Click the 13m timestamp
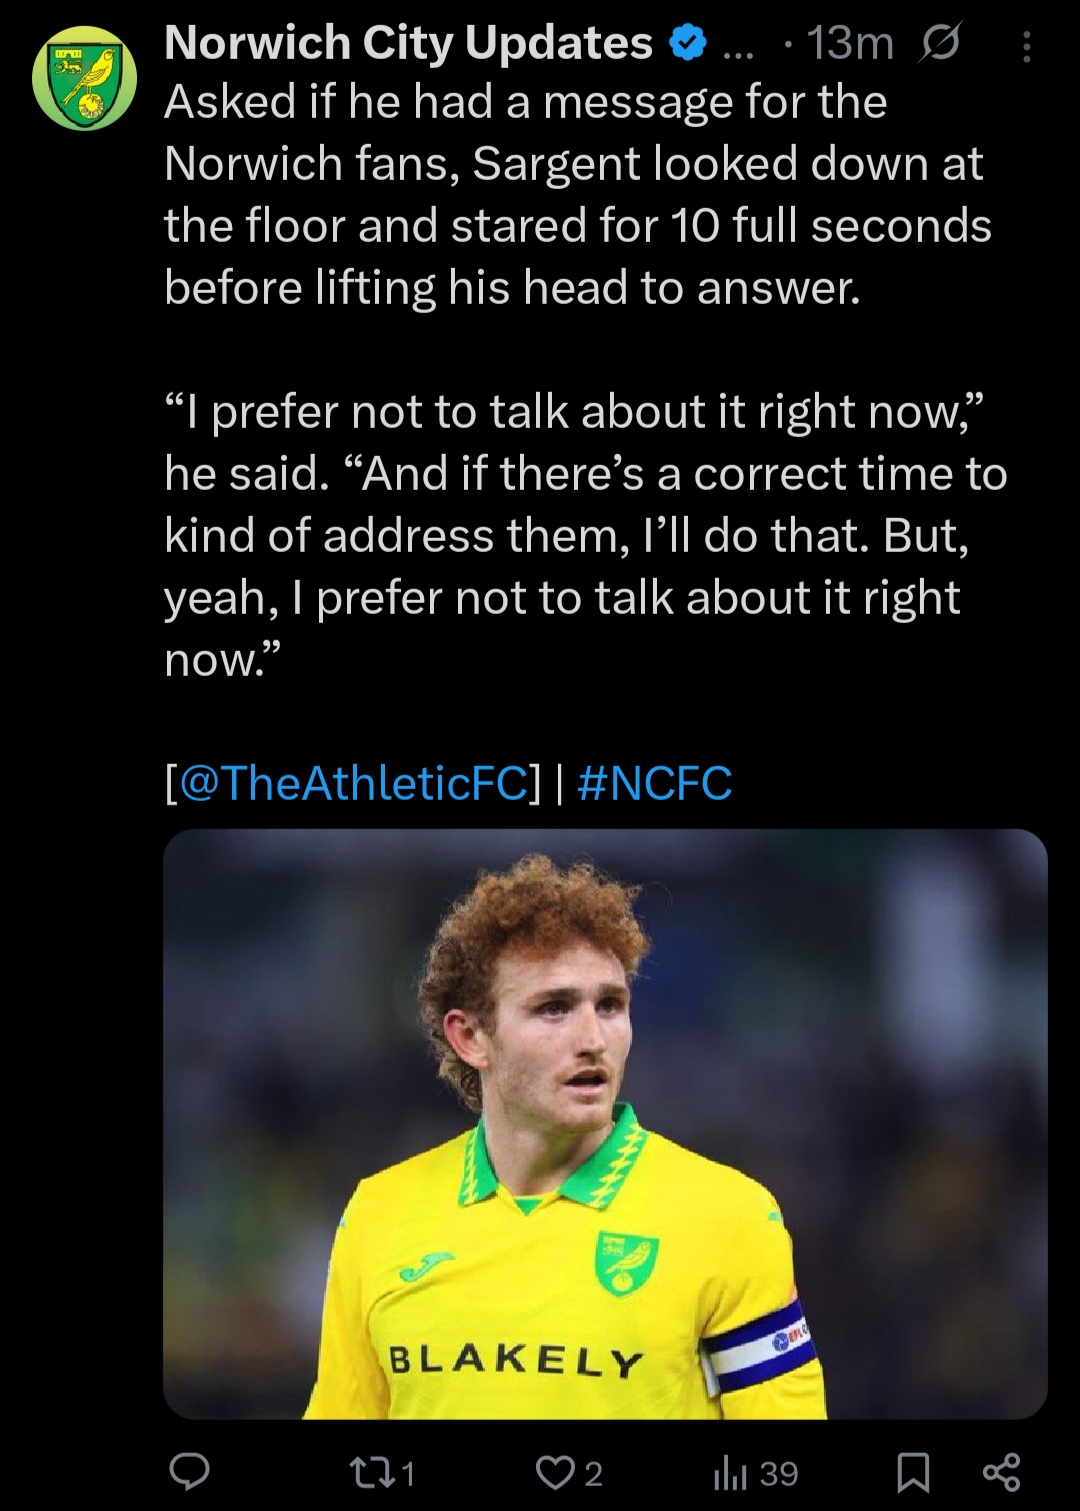Image resolution: width=1080 pixels, height=1511 pixels. tap(850, 43)
